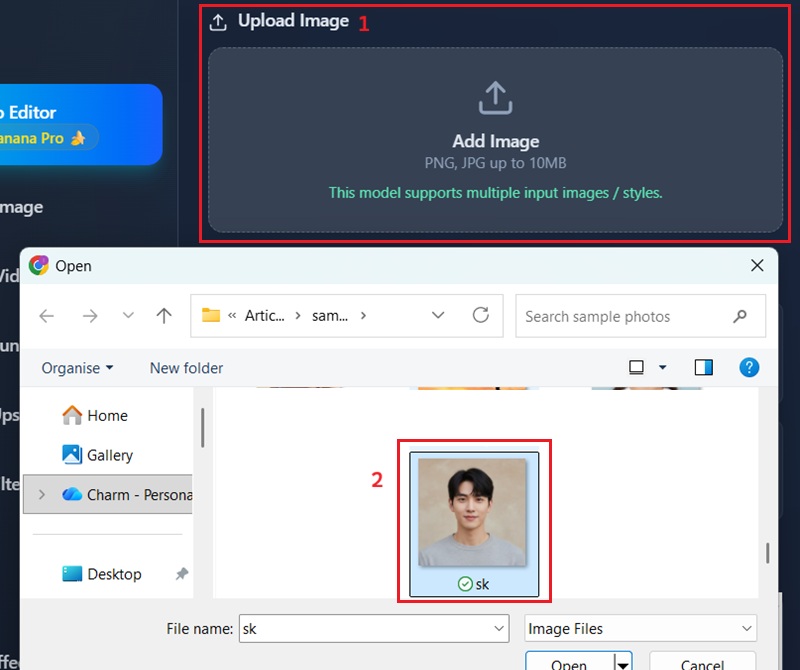Screen dimensions: 800x670
Task: Click the Add Image drop zone
Action: tap(495, 140)
